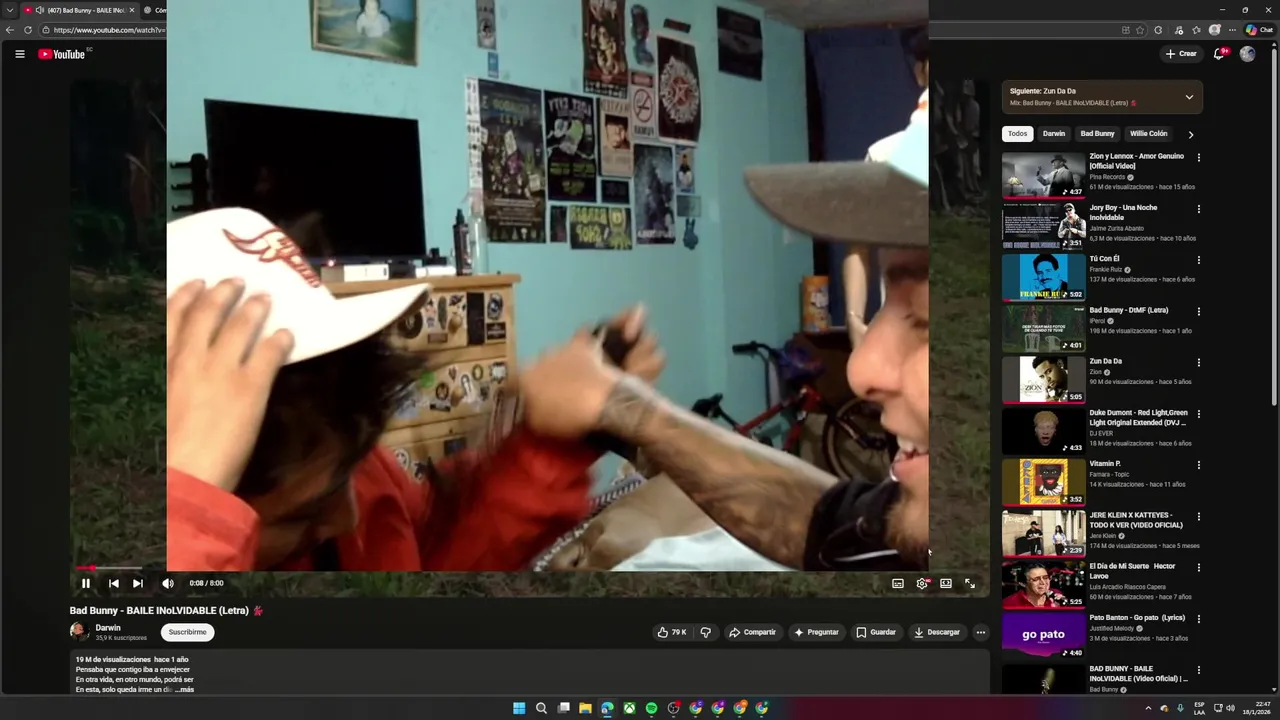Open options for JERE KLEIN X KATTEYES video
This screenshot has width=1280, height=720.
pos(1199,517)
